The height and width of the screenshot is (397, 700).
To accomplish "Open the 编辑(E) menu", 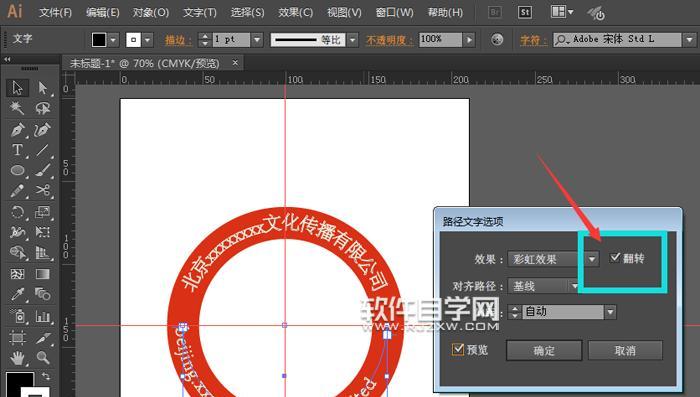I will click(103, 13).
